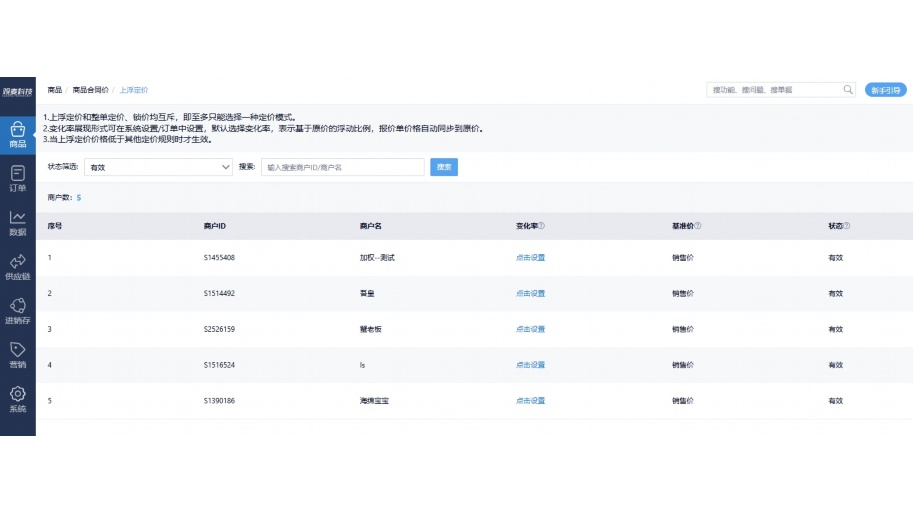Click merchant ID S1514492
This screenshot has width=913, height=513.
click(x=220, y=293)
